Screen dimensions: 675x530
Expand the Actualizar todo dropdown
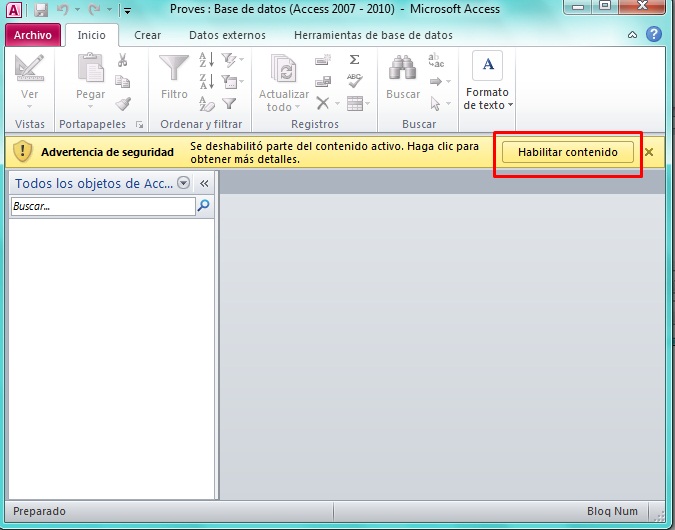point(297,107)
